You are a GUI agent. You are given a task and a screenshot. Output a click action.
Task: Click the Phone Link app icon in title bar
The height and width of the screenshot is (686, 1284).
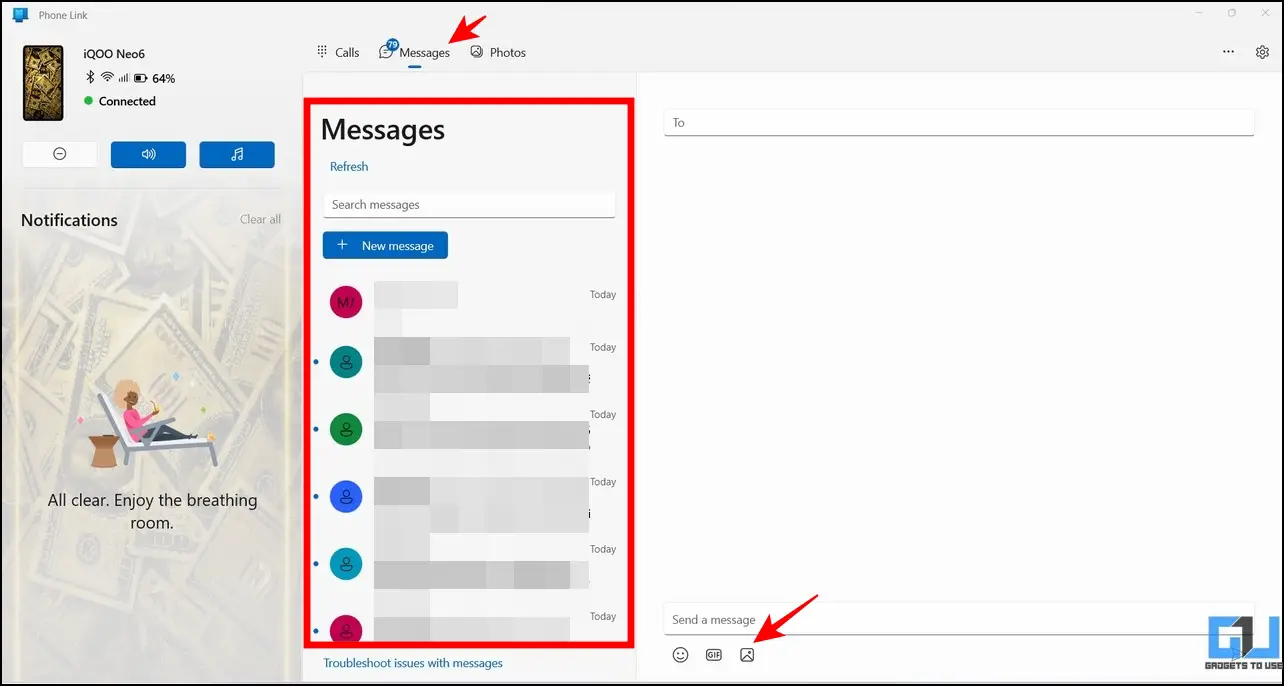pos(20,14)
